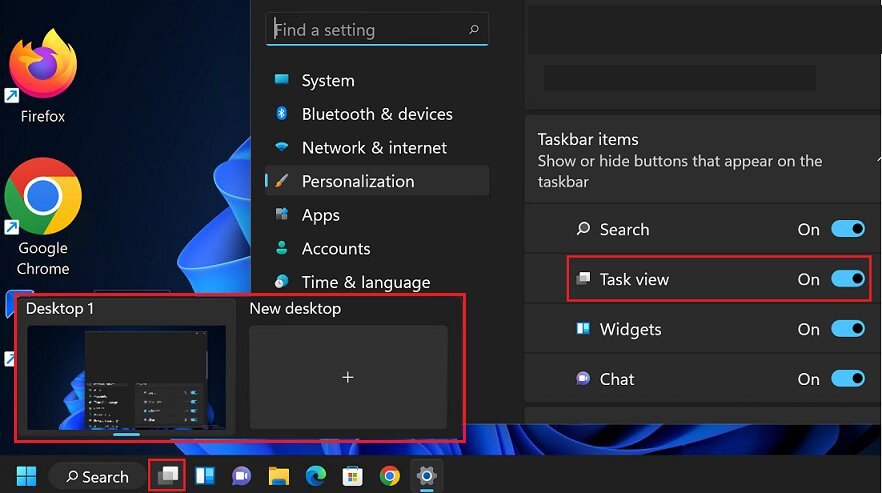Collapse the Taskbar items section
This screenshot has width=882, height=493.
click(876, 160)
